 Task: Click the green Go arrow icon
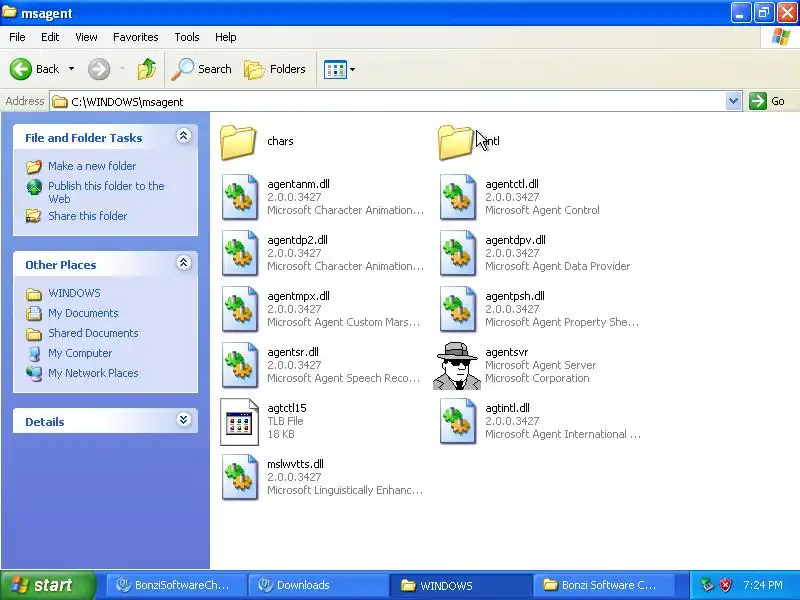pos(758,101)
